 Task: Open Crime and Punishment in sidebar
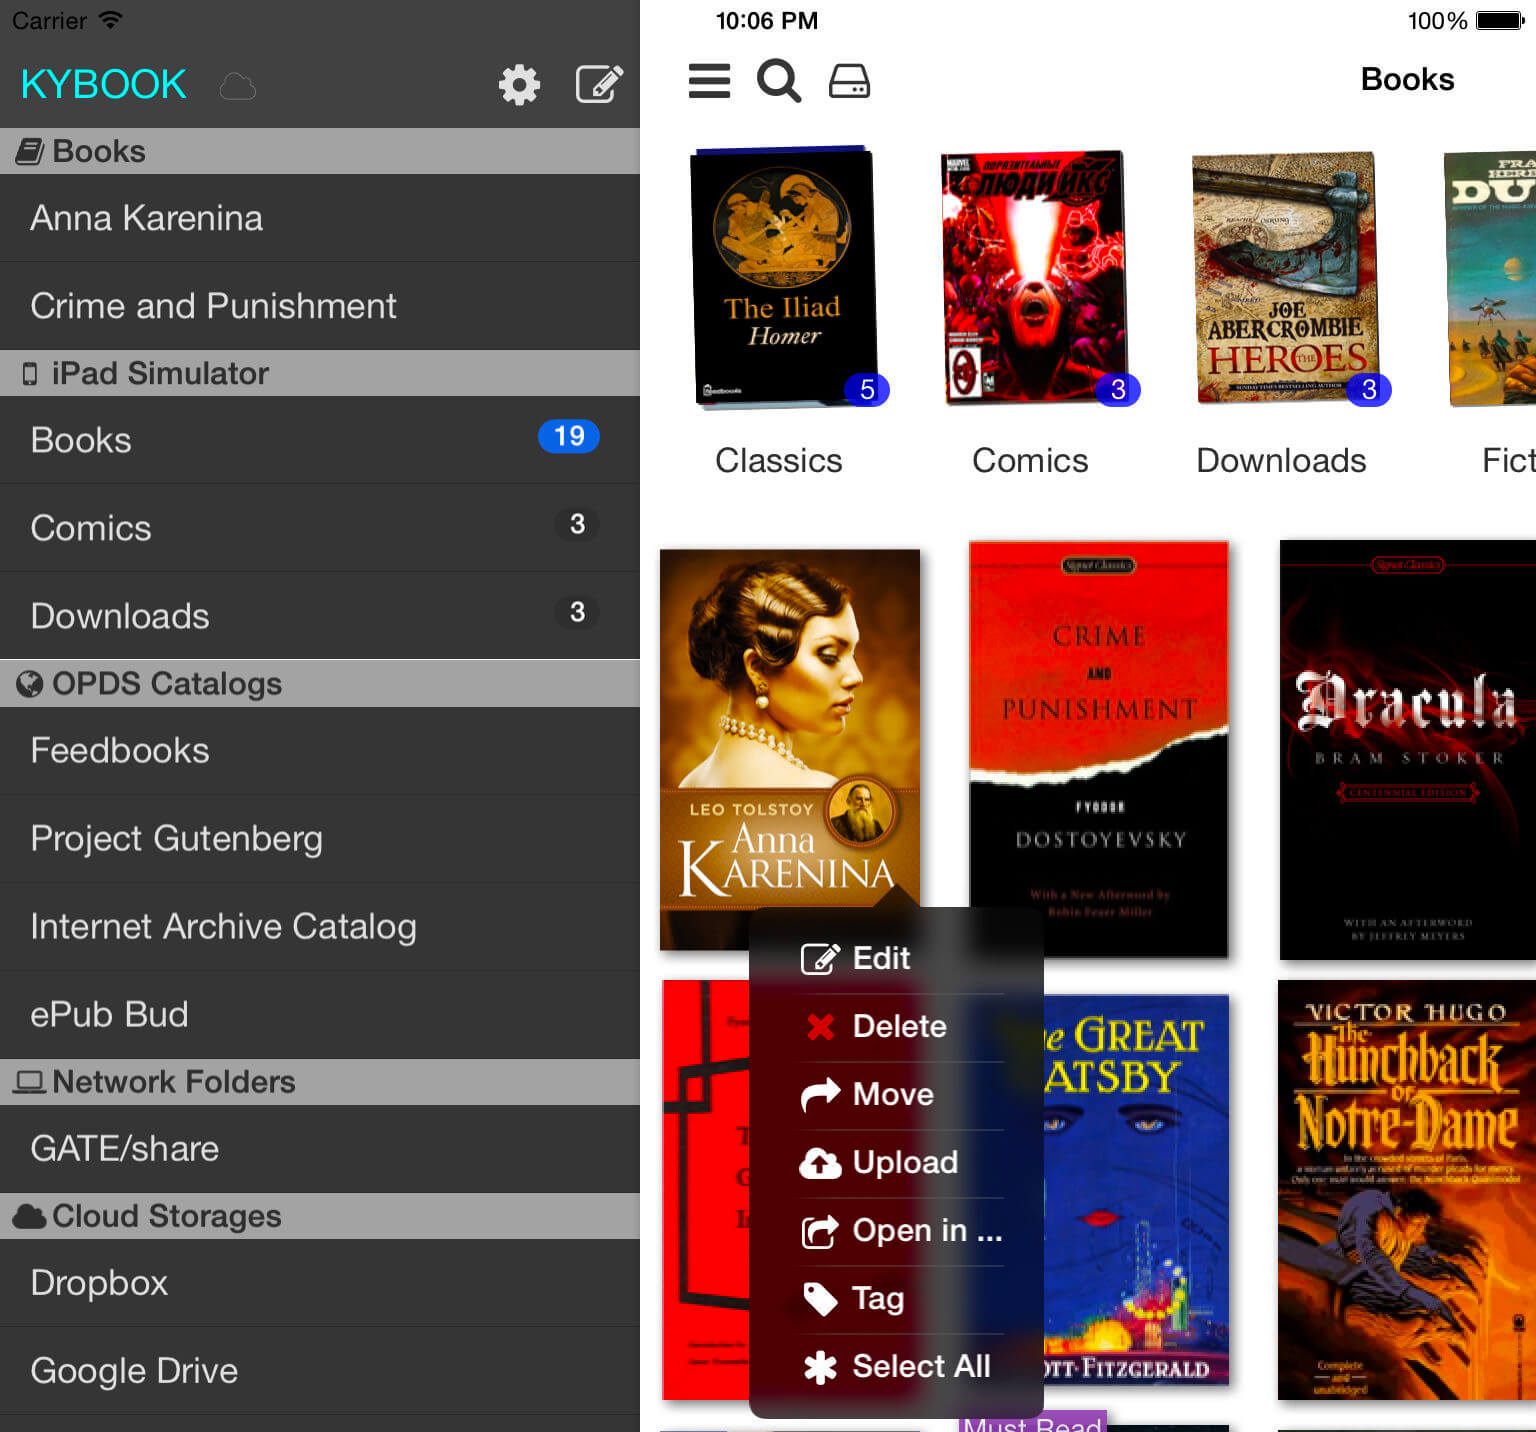click(x=320, y=306)
